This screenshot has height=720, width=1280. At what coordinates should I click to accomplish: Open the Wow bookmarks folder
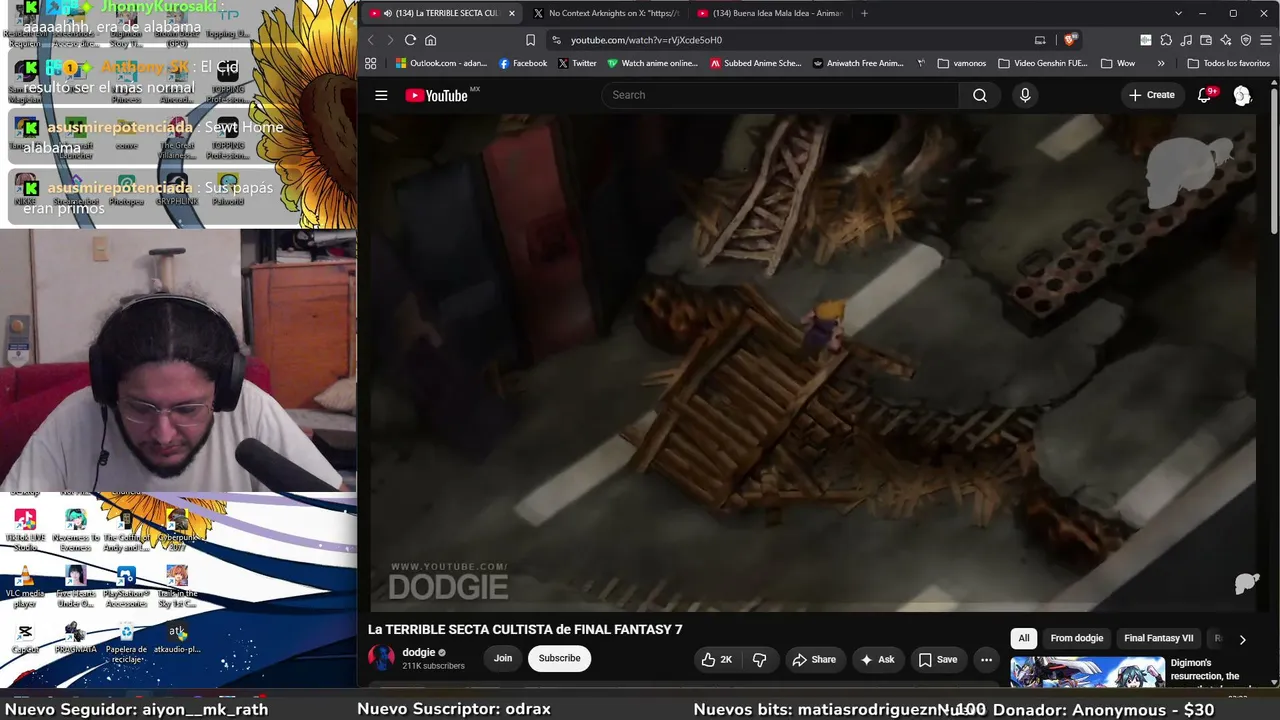(1118, 63)
